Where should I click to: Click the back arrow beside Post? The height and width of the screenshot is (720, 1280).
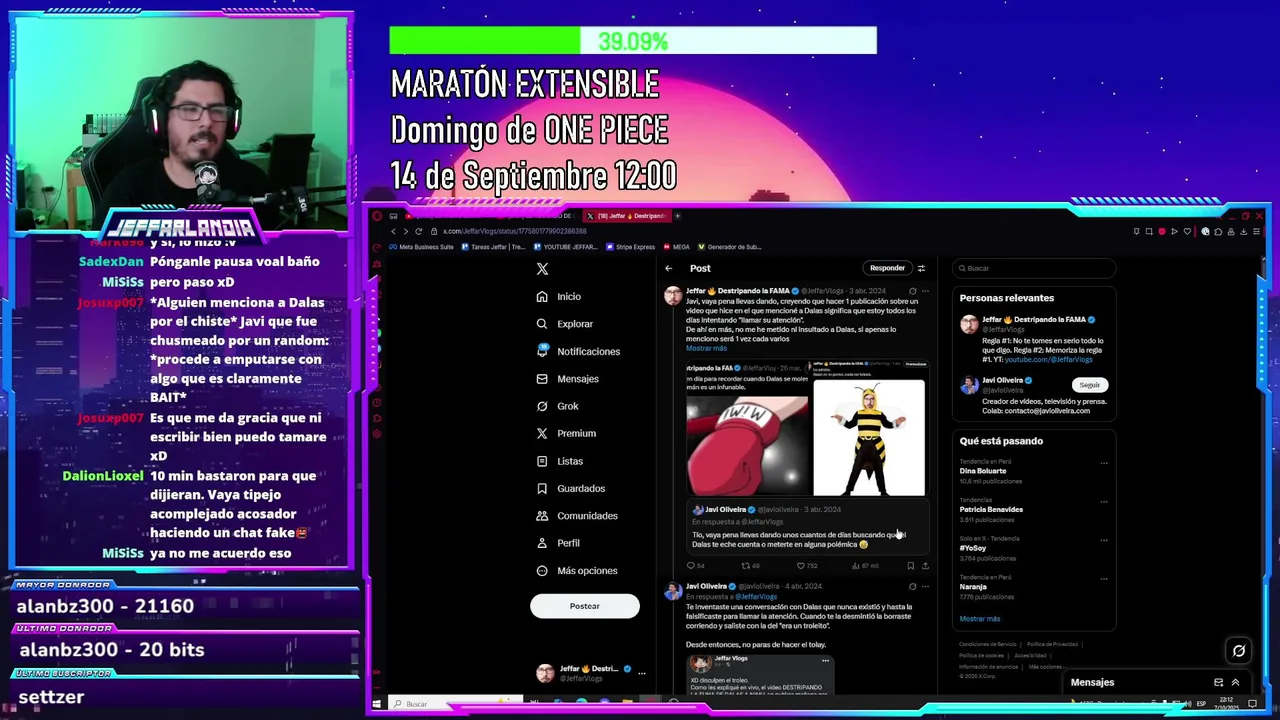pos(669,268)
